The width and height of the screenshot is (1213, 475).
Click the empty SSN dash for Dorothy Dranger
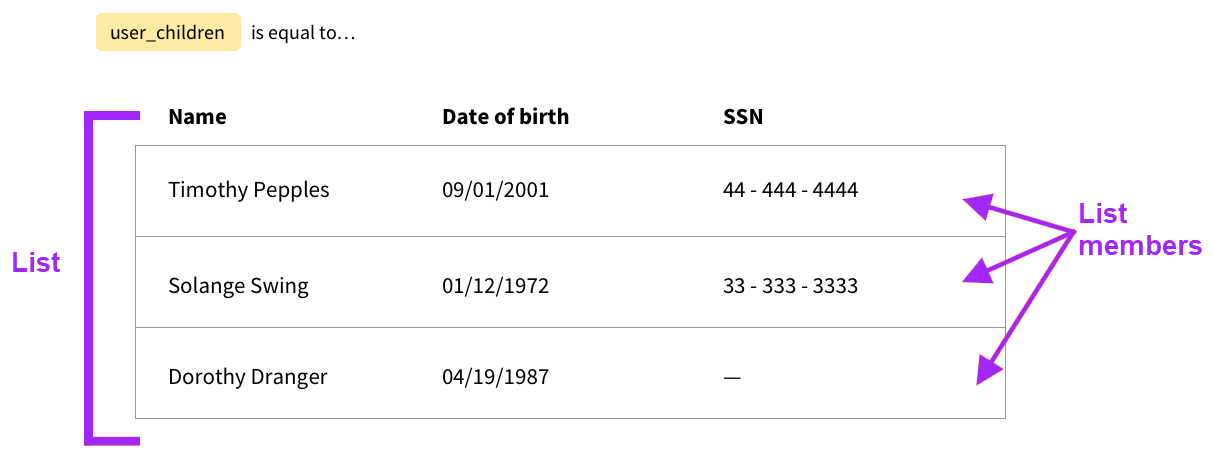732,378
